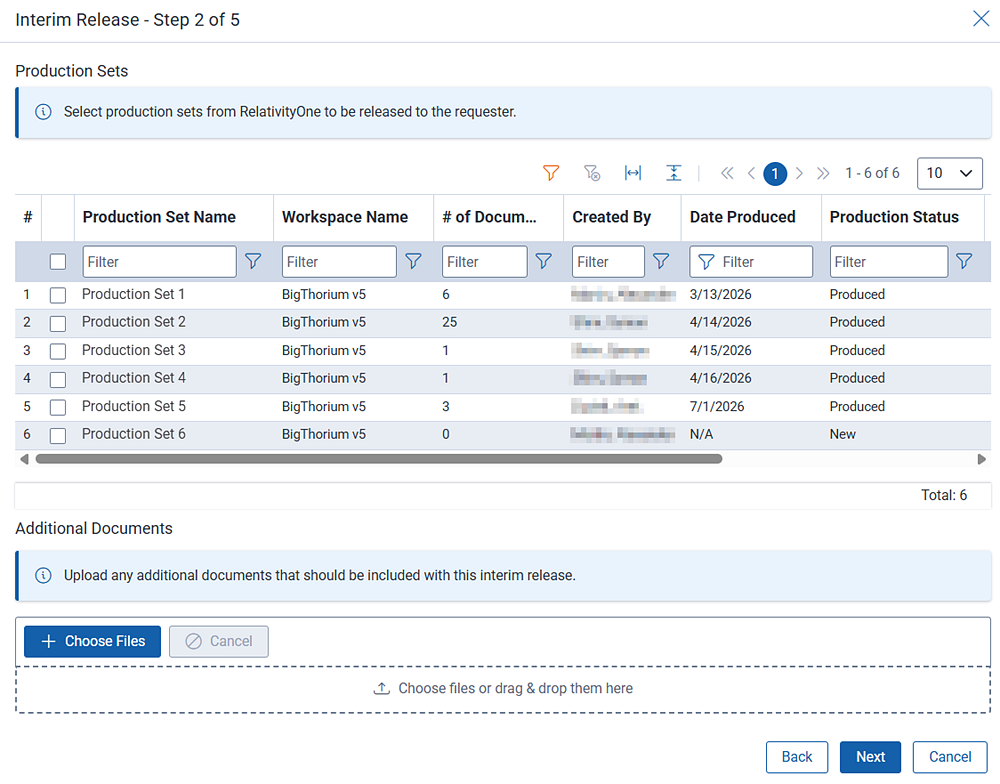Toggle the select-all checkbox in the filter row
The width and height of the screenshot is (1000, 784).
pyautogui.click(x=58, y=262)
